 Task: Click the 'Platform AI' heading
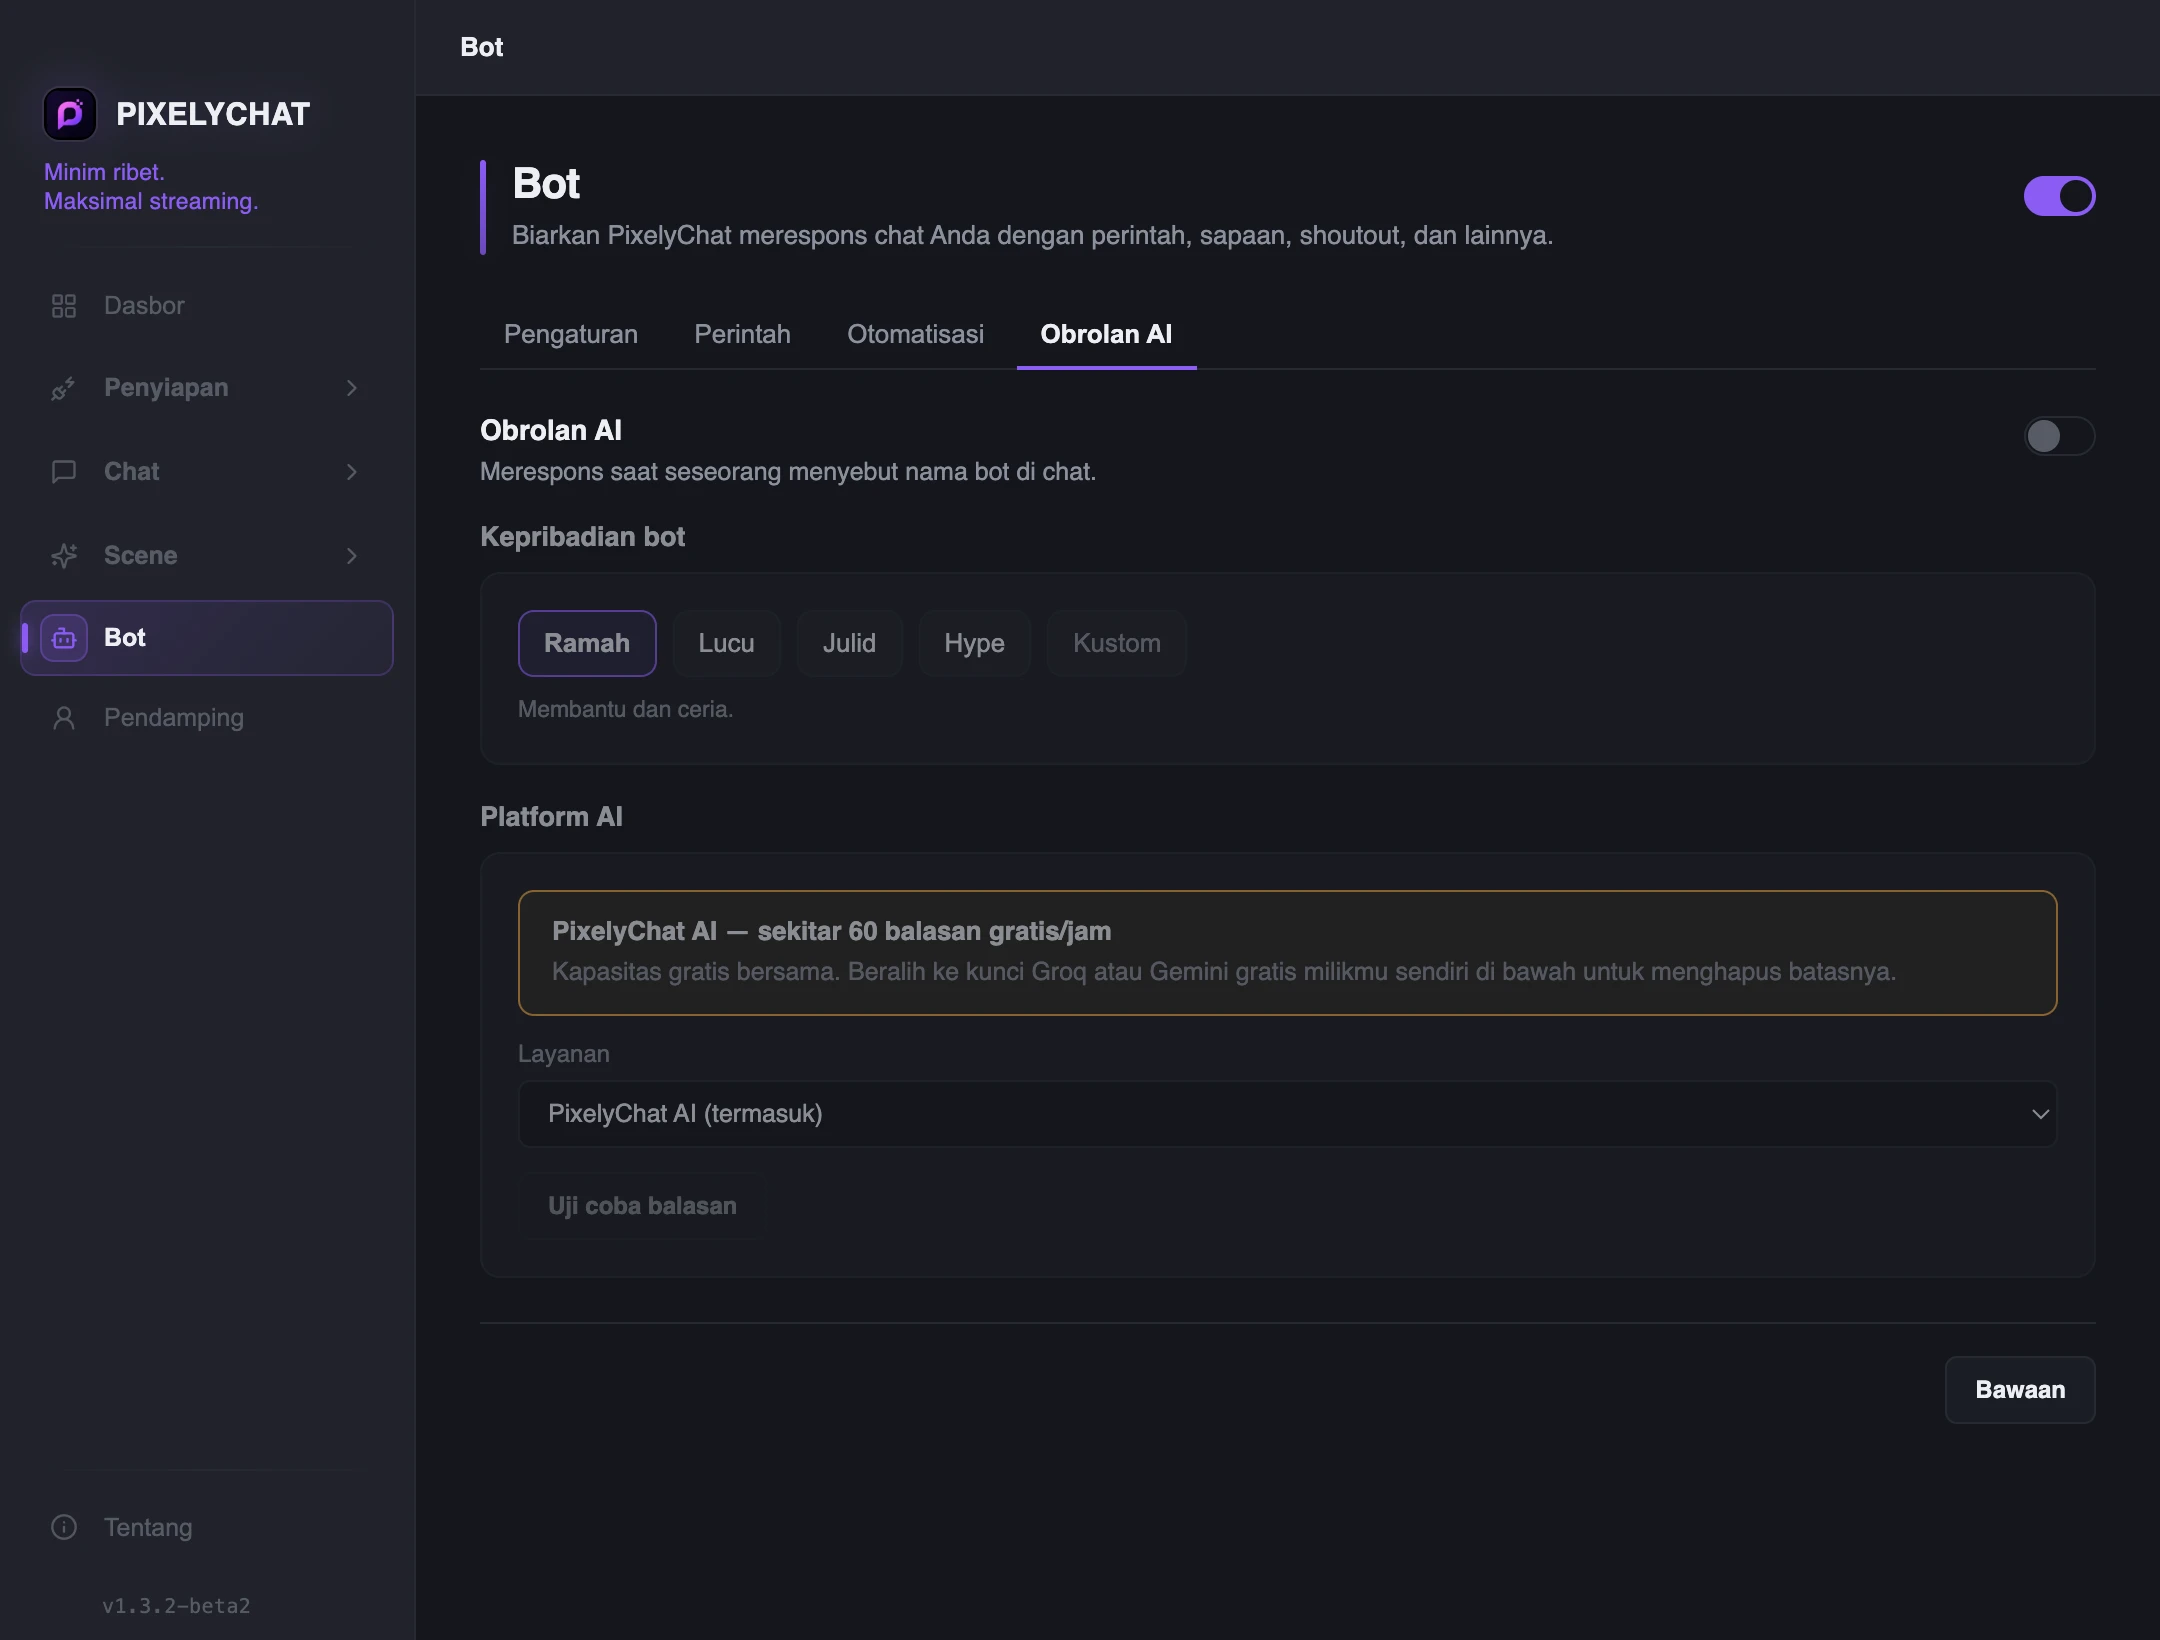(x=551, y=817)
